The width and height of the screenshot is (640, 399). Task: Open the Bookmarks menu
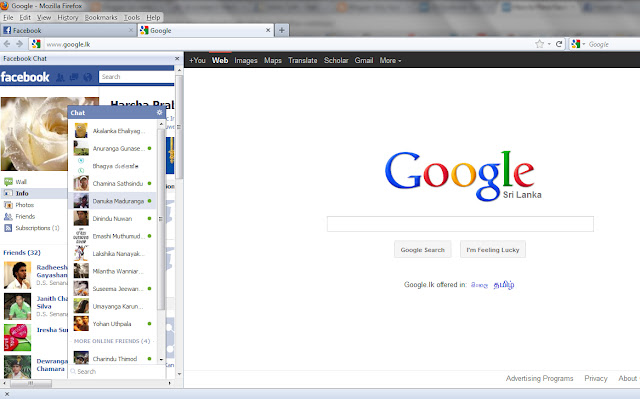click(x=101, y=18)
